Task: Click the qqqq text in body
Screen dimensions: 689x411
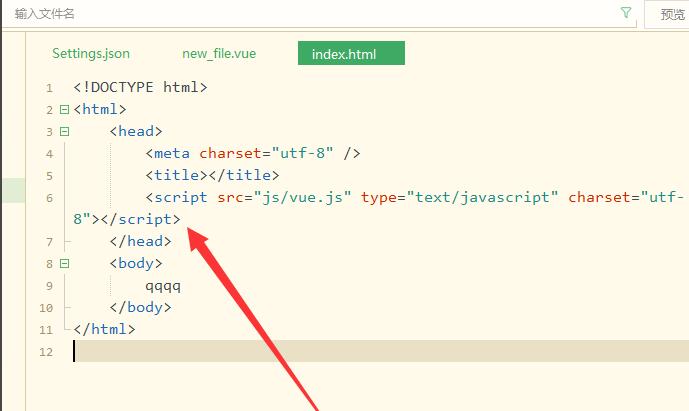Action: [163, 286]
